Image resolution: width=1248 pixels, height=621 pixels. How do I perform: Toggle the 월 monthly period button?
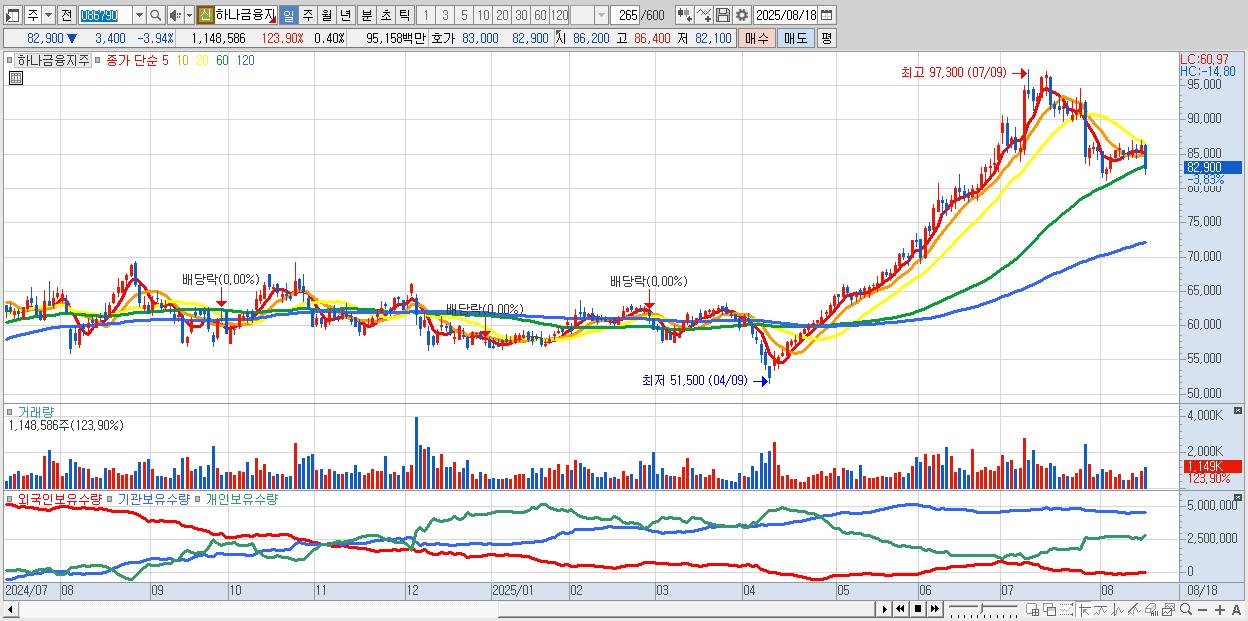326,15
